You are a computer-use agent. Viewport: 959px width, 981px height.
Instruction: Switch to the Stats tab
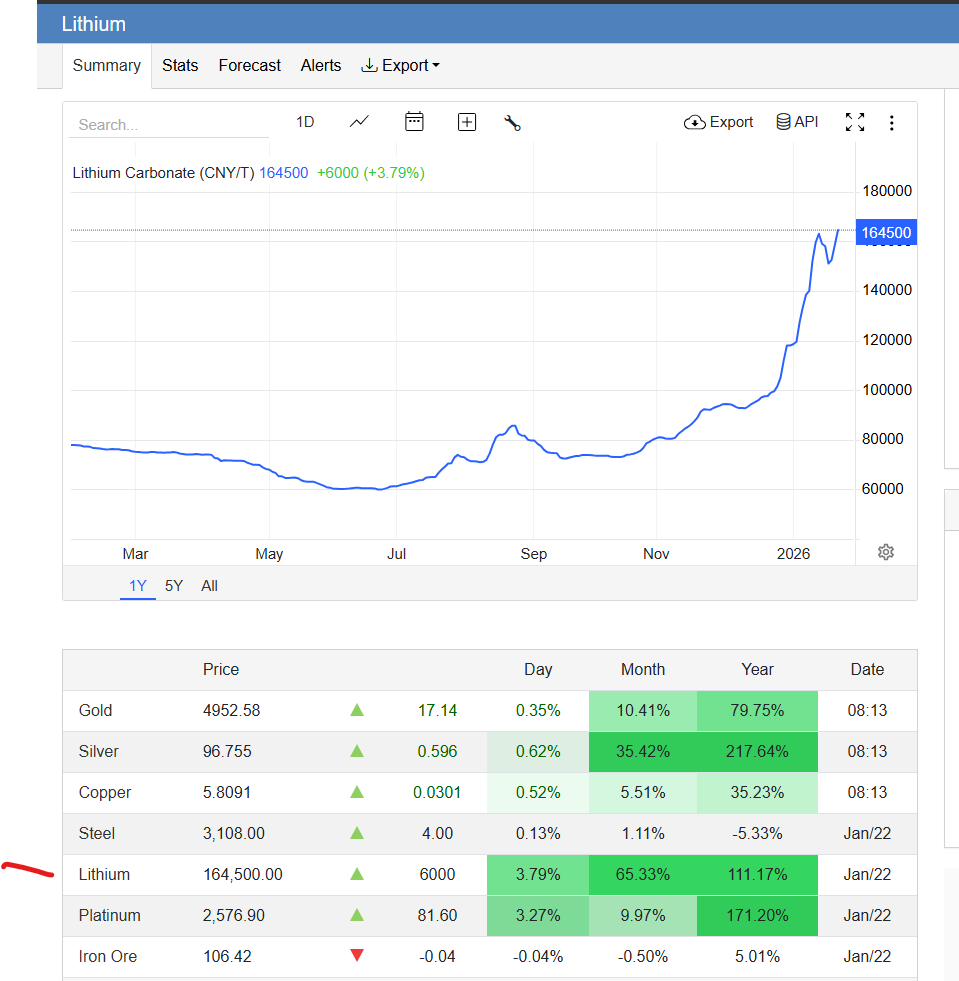pos(180,65)
